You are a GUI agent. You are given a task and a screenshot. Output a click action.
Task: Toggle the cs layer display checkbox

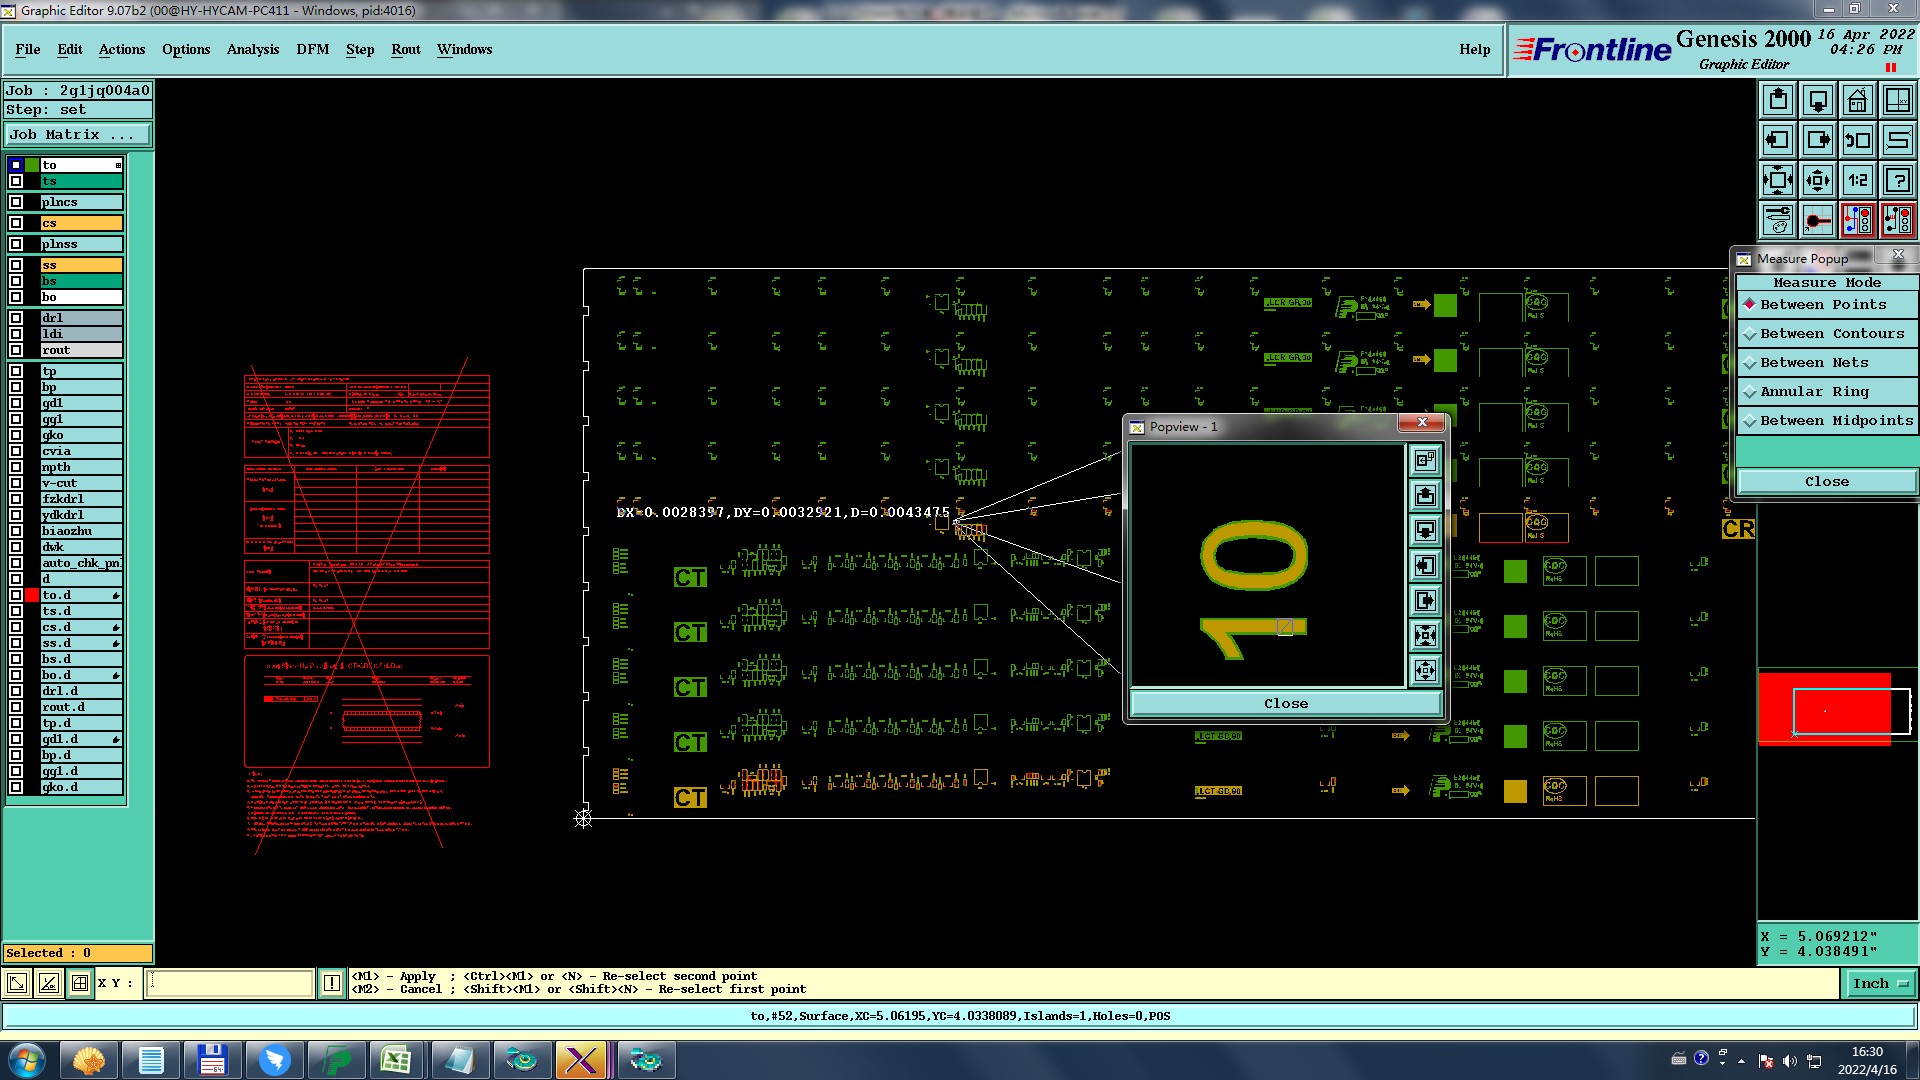click(16, 223)
